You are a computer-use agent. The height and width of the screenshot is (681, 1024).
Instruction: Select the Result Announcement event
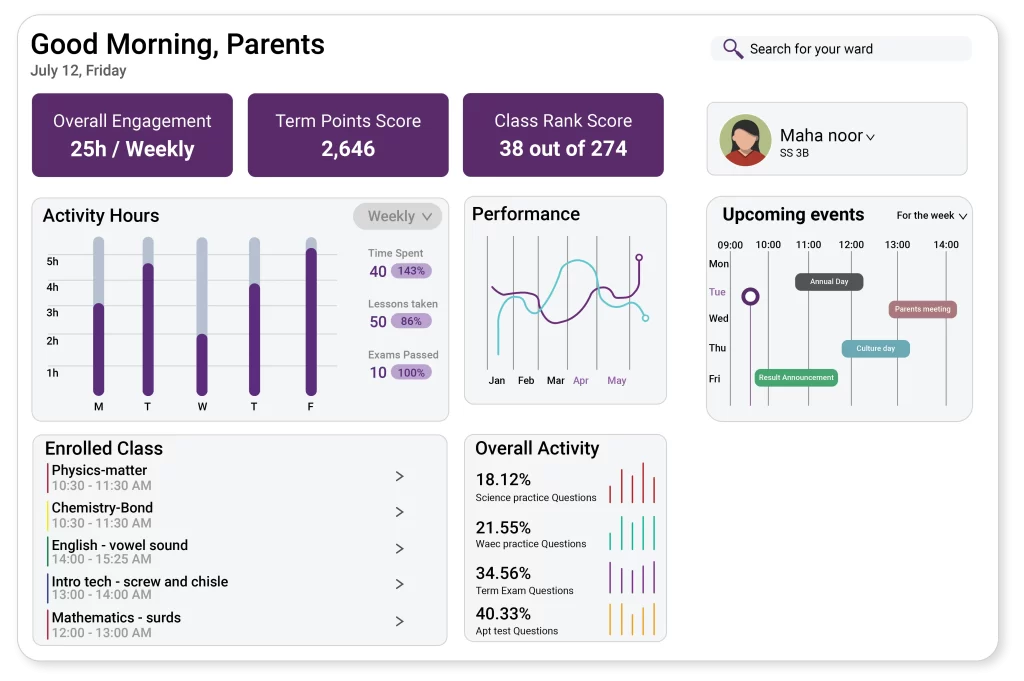point(796,377)
